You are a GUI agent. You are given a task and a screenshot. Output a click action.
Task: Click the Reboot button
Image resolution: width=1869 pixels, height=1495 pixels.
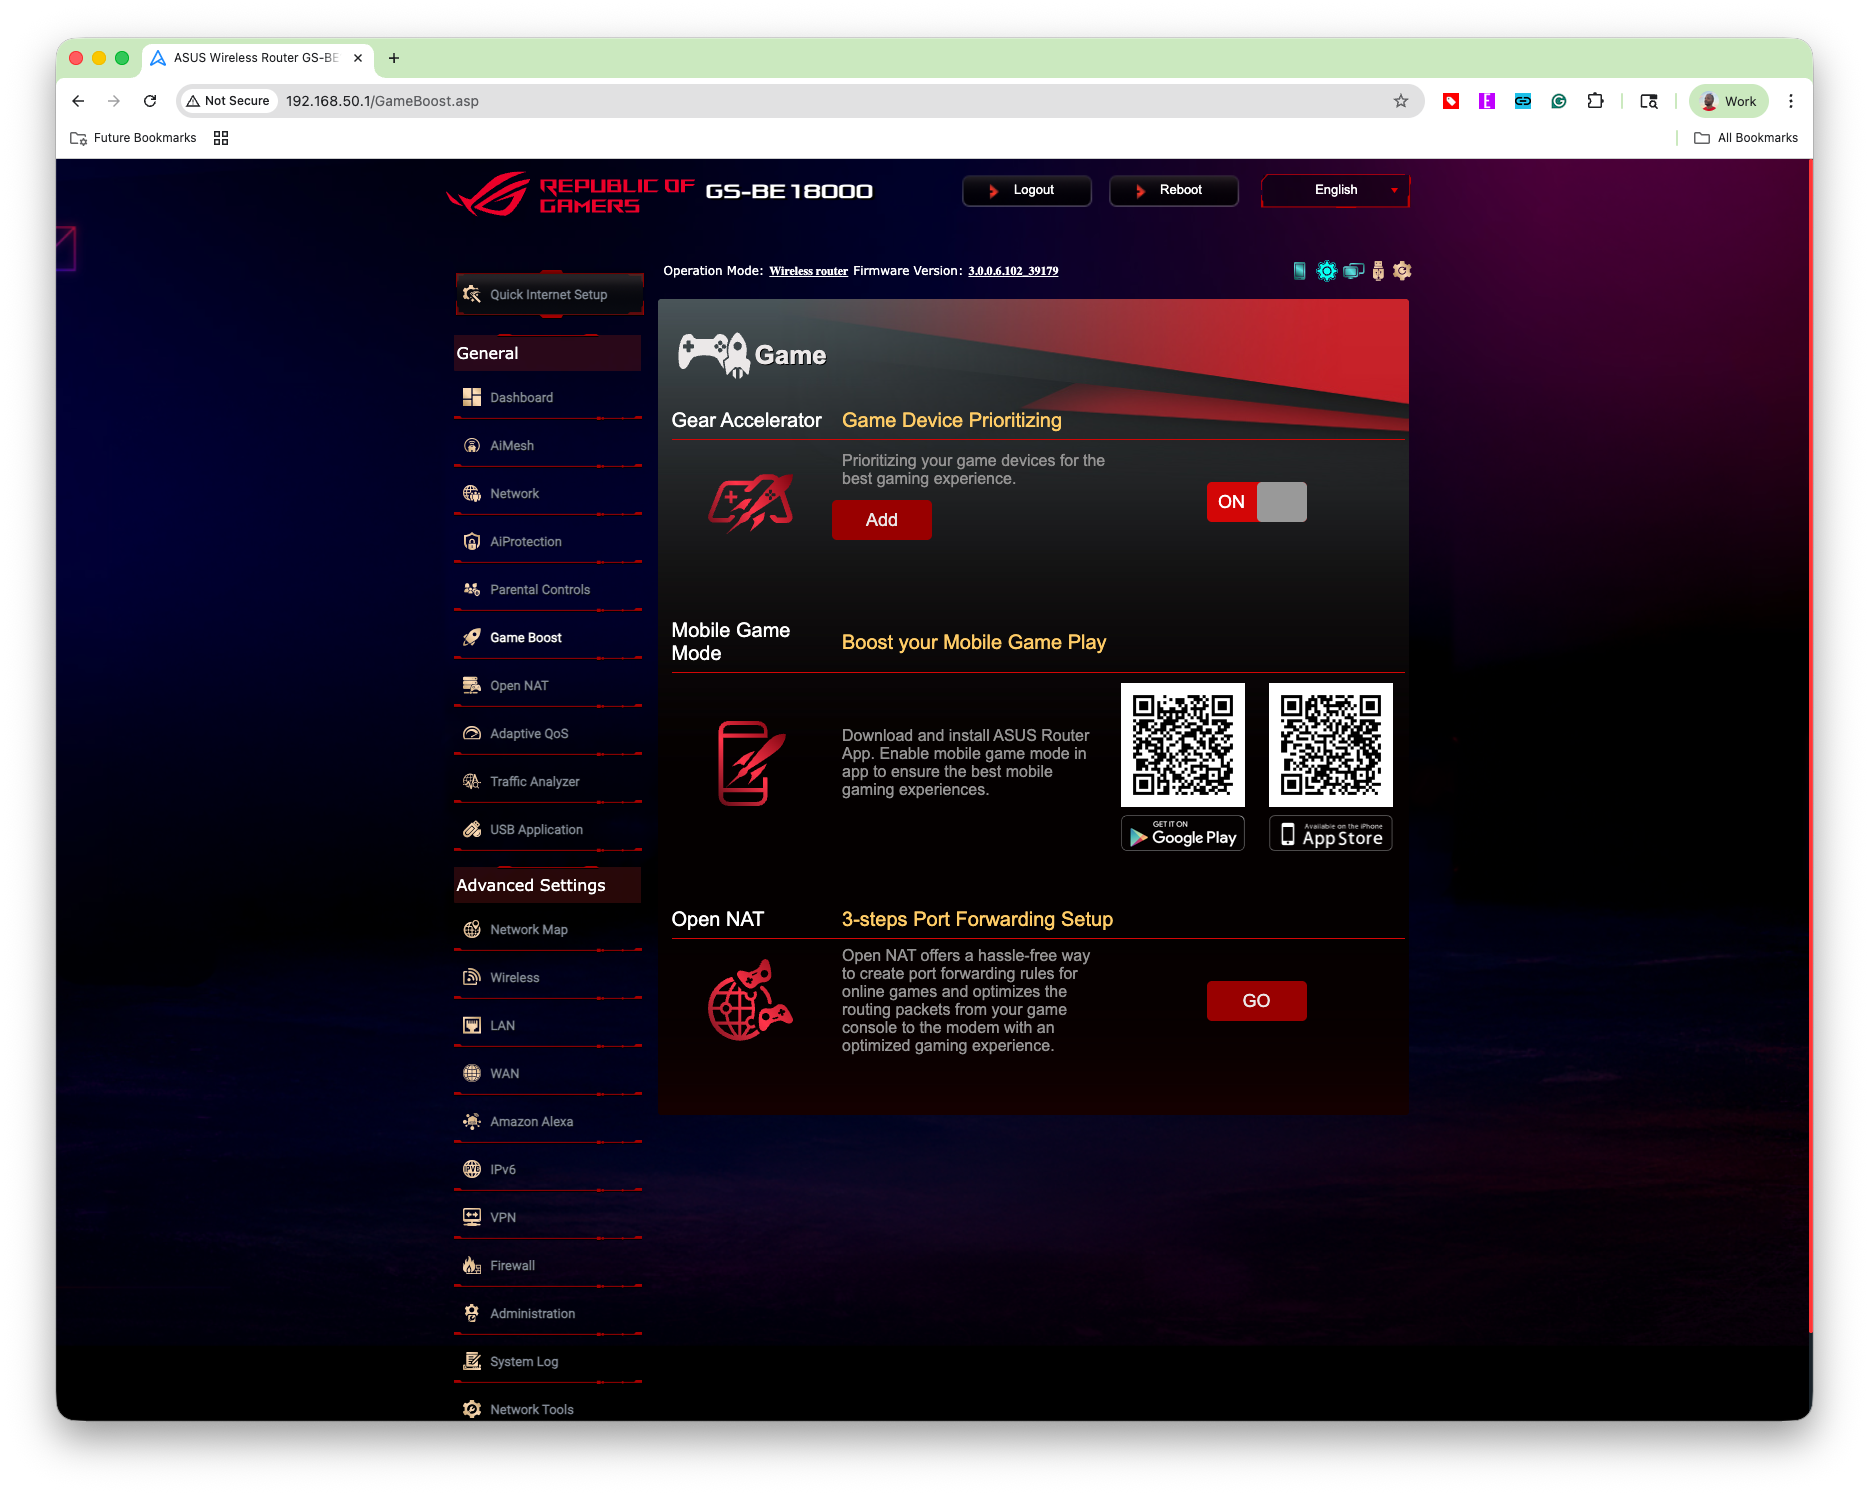click(1173, 190)
